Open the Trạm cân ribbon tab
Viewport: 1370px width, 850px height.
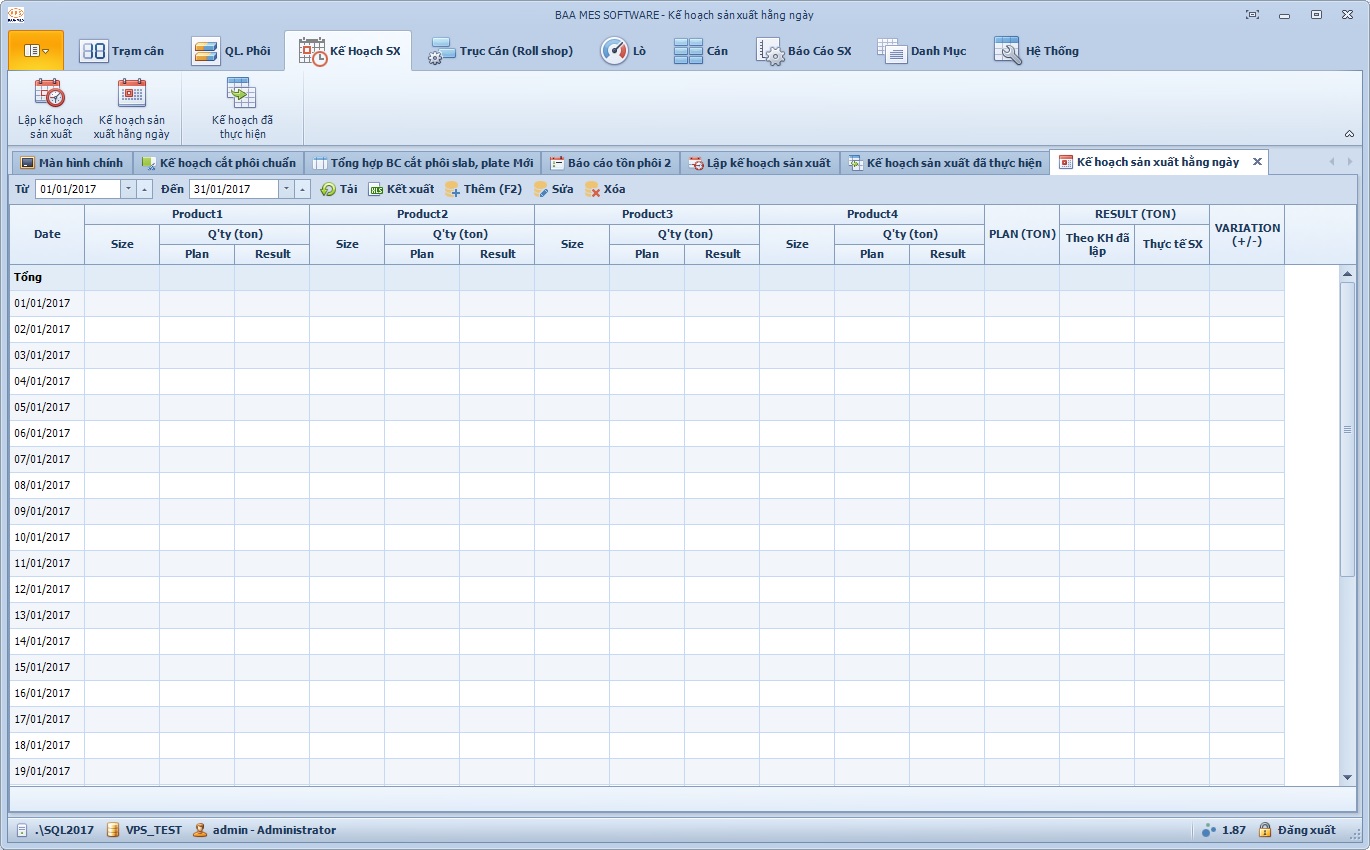click(x=122, y=51)
